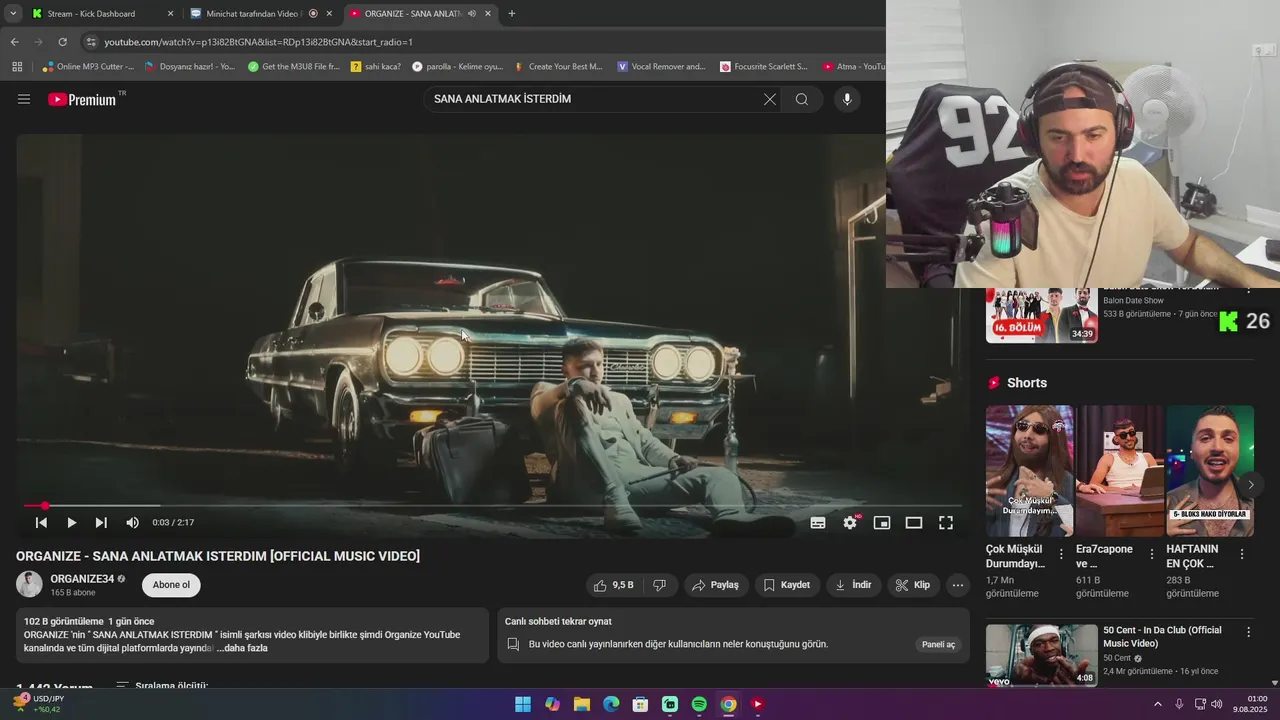Switch to miniplayer mode
The width and height of the screenshot is (1280, 720).
[x=882, y=523]
